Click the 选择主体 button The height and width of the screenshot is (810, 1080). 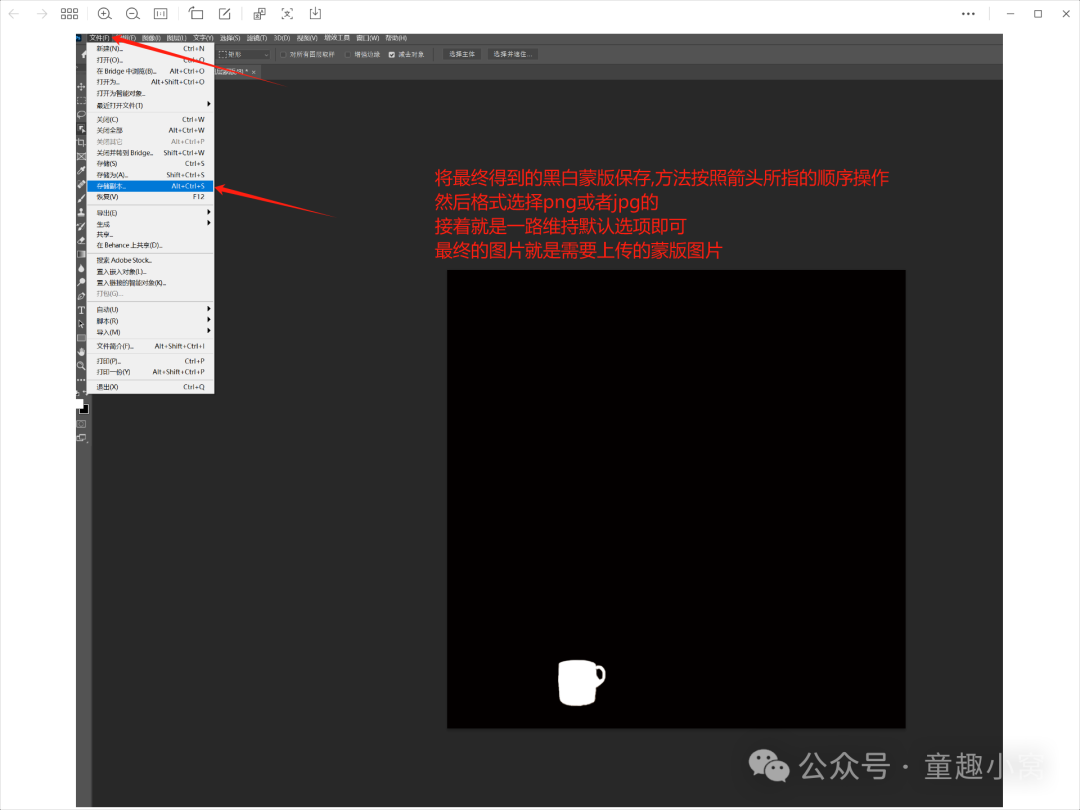click(463, 54)
